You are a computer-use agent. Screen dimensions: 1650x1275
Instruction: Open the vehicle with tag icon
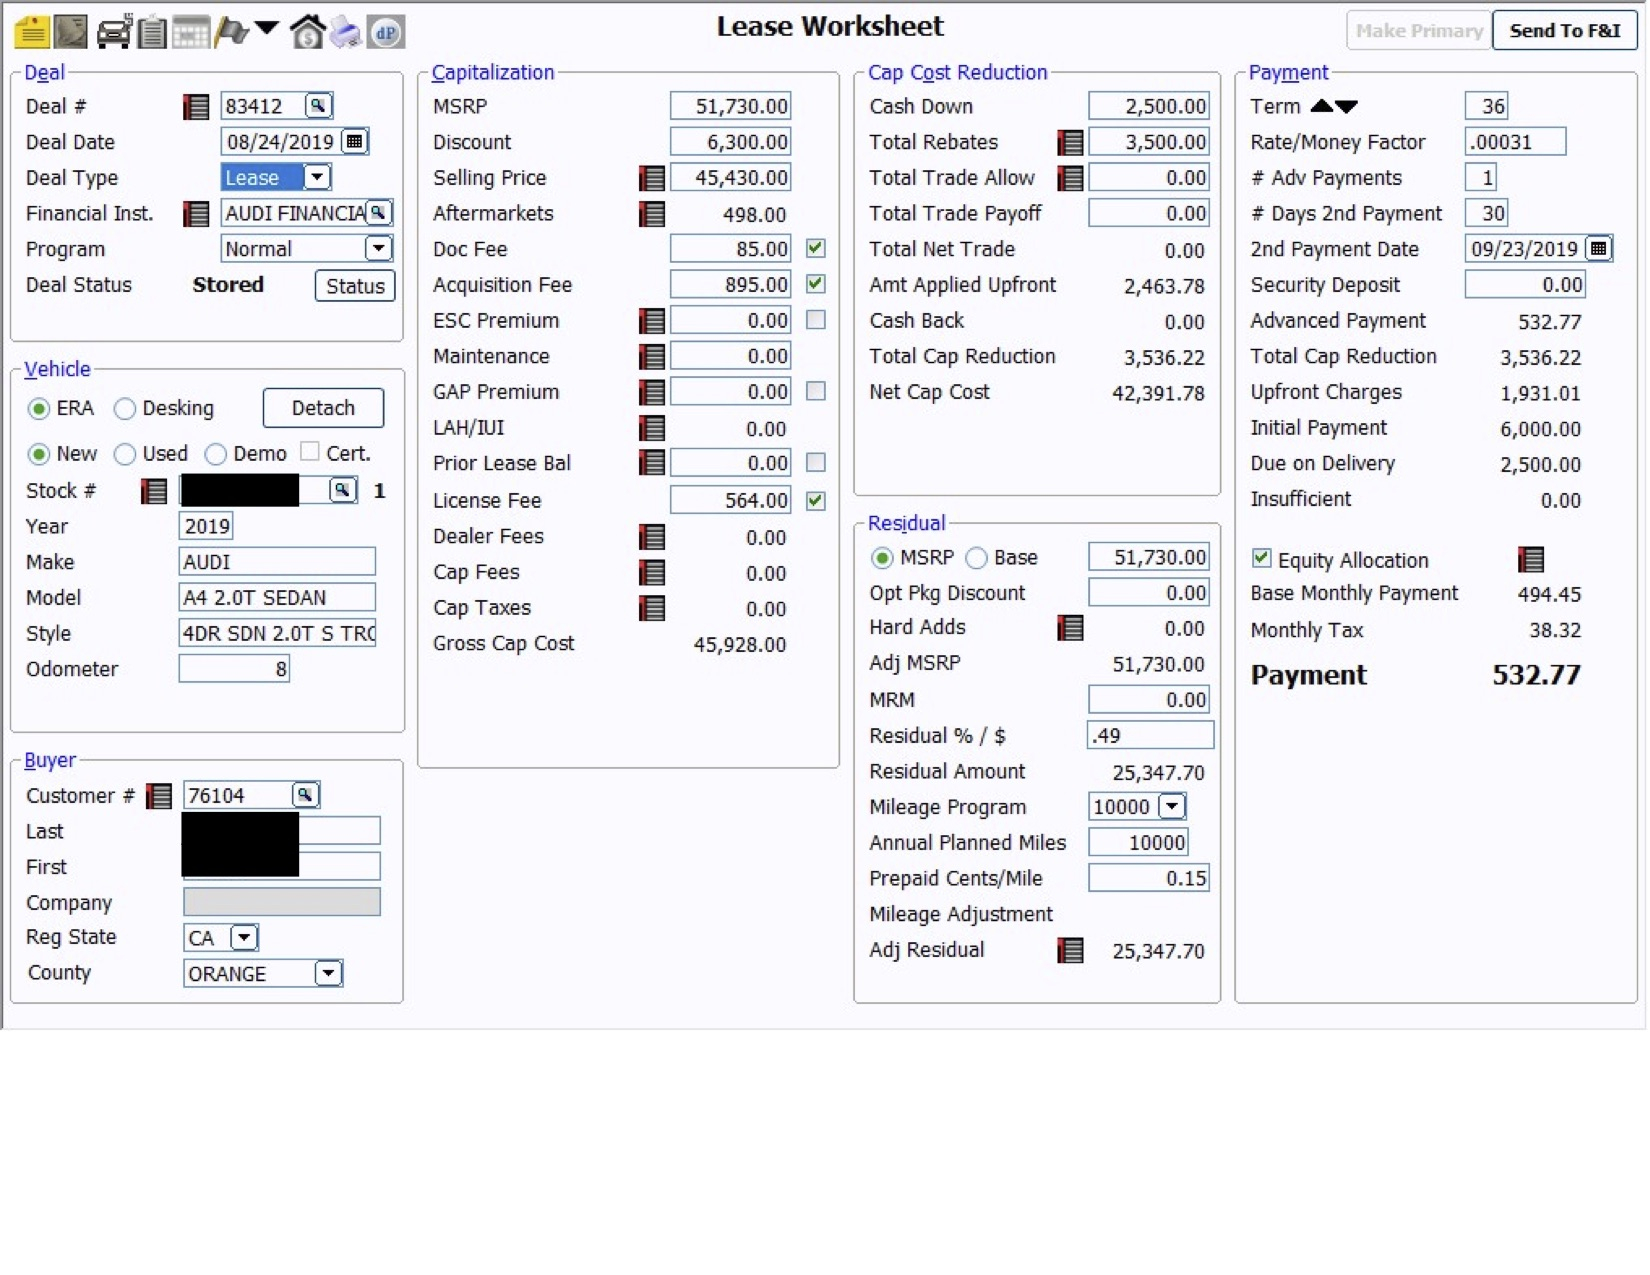[x=113, y=32]
